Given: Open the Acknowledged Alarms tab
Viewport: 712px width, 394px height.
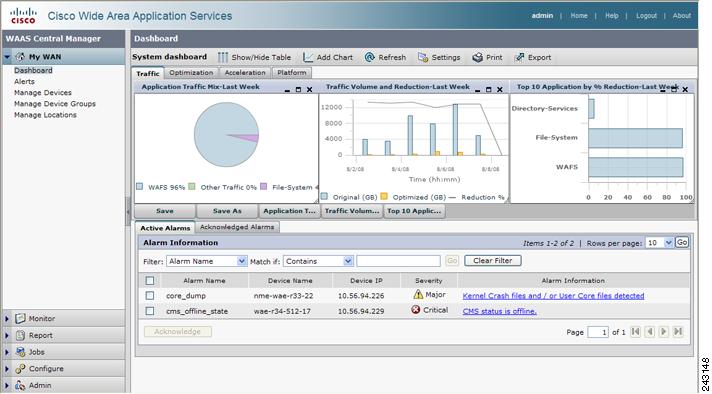Looking at the screenshot, I should pyautogui.click(x=237, y=227).
